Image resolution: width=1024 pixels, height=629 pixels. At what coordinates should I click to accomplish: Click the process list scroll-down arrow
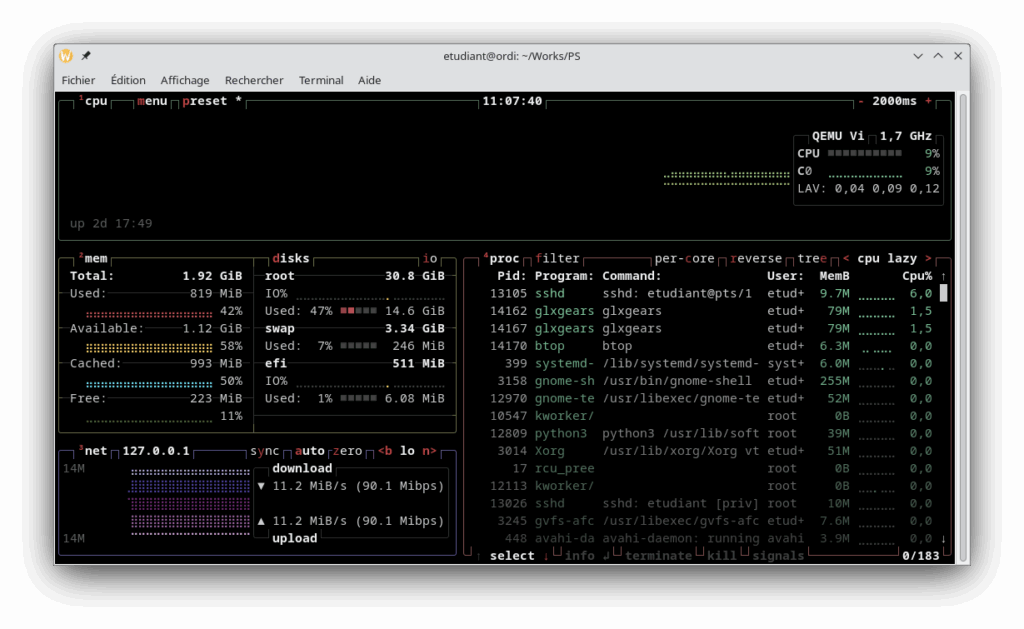943,539
